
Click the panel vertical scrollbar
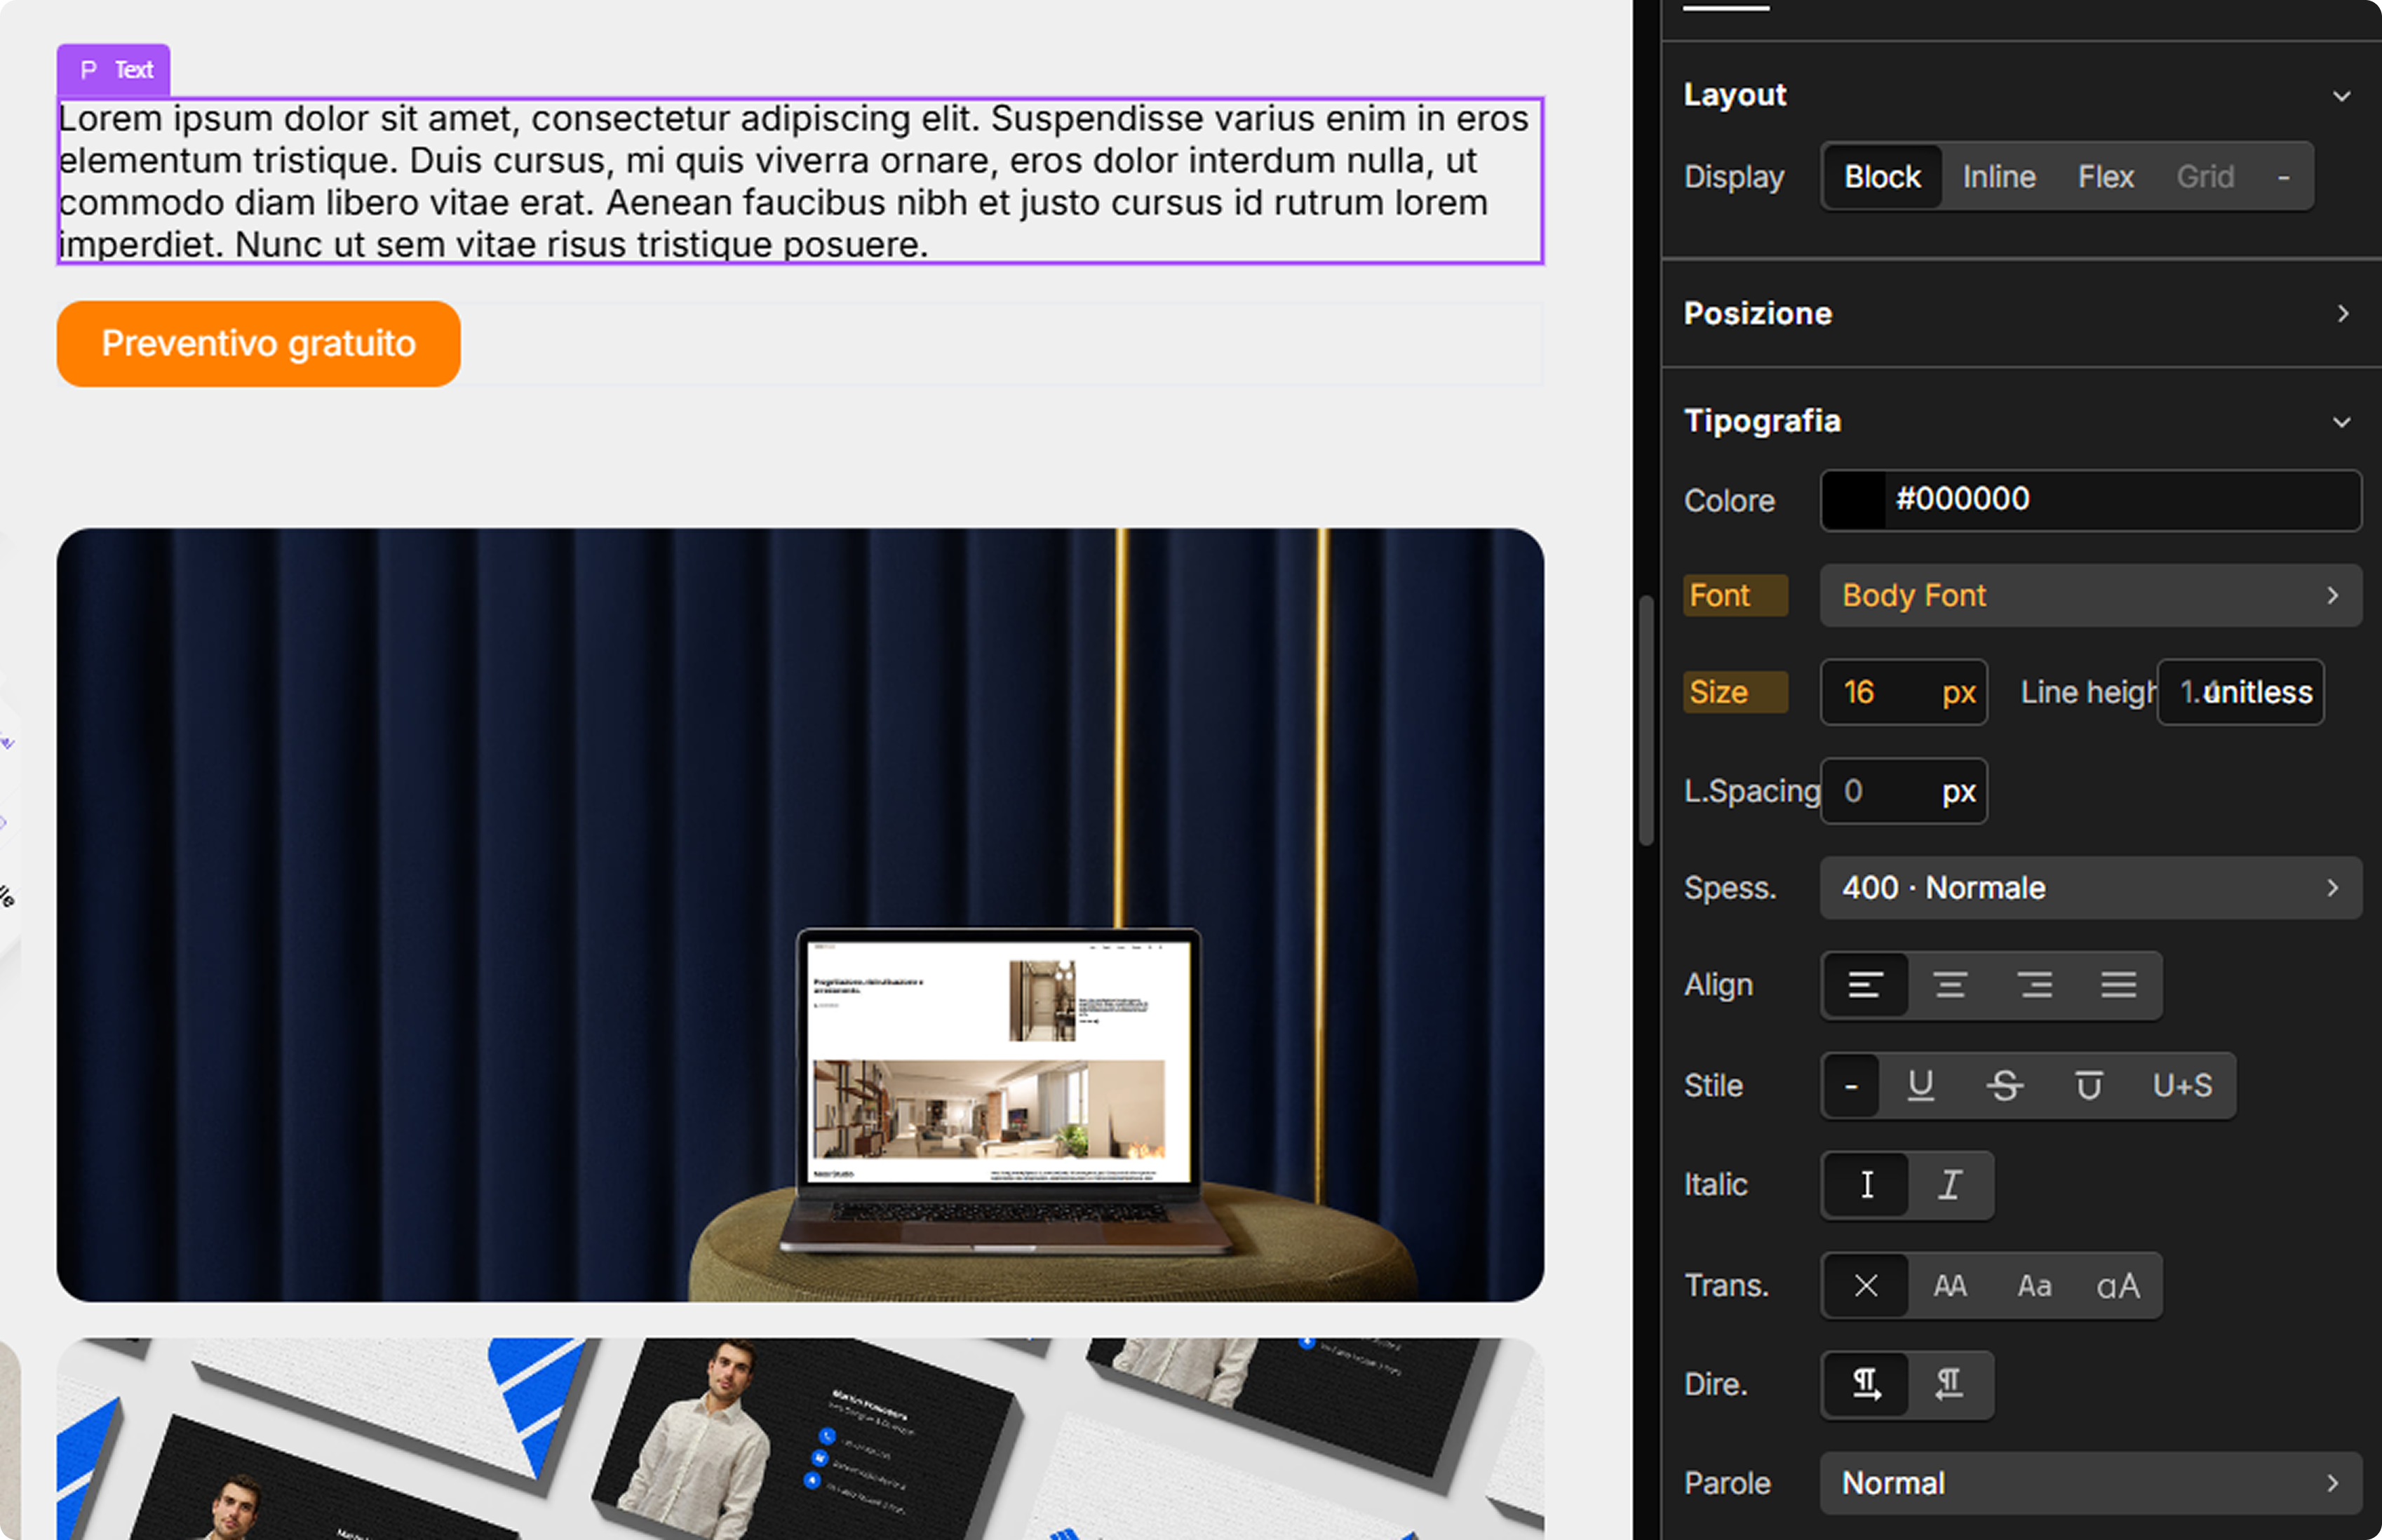[x=1646, y=720]
